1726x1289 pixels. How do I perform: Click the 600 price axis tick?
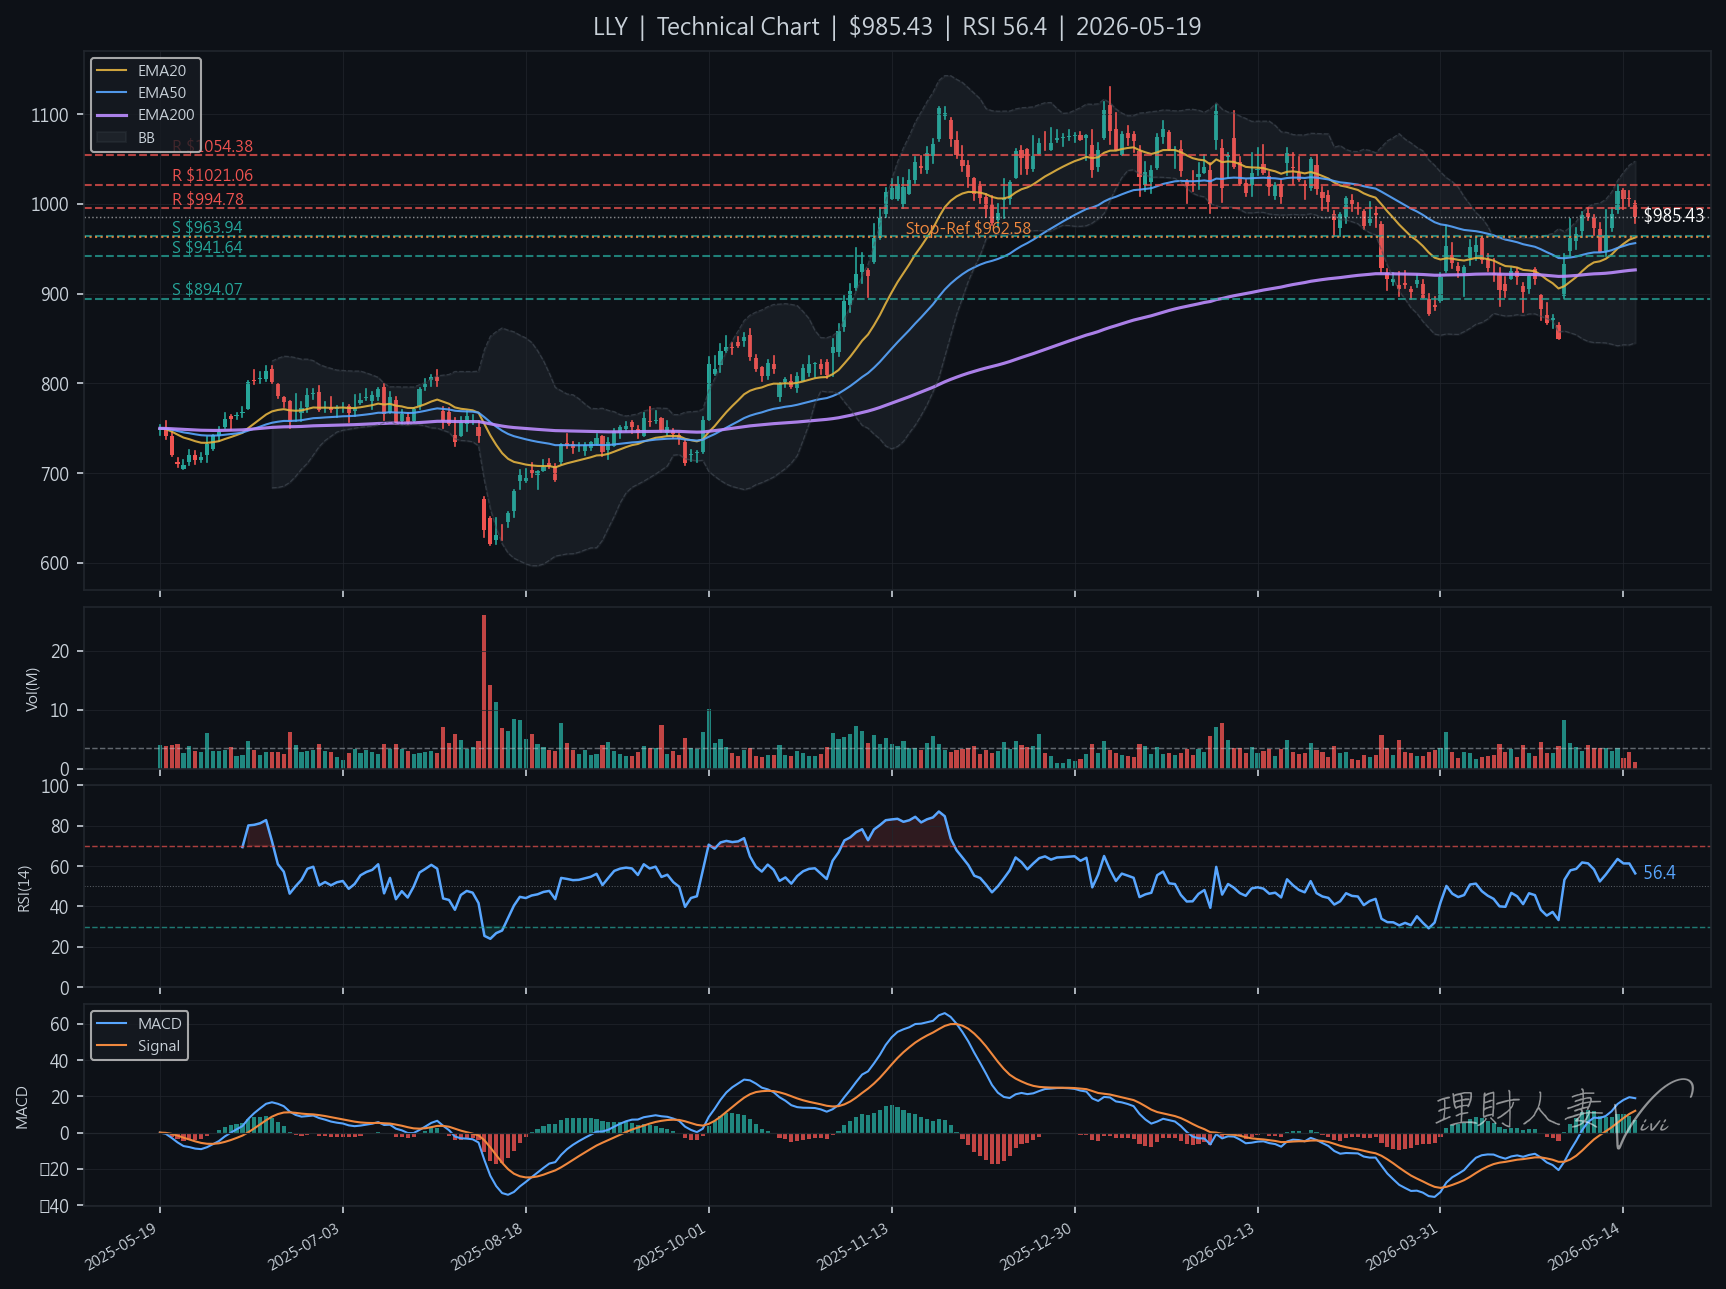point(55,564)
